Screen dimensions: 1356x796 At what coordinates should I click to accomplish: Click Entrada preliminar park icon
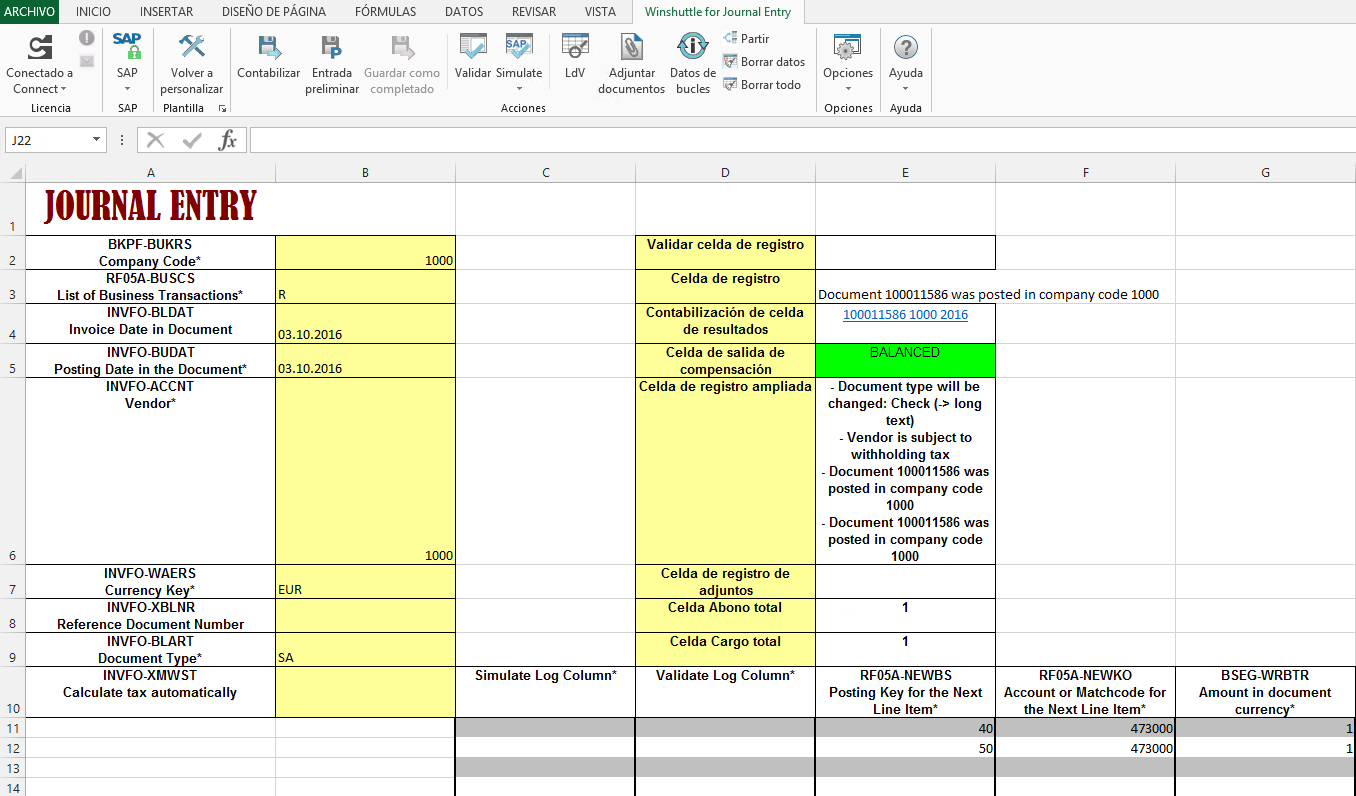point(332,47)
